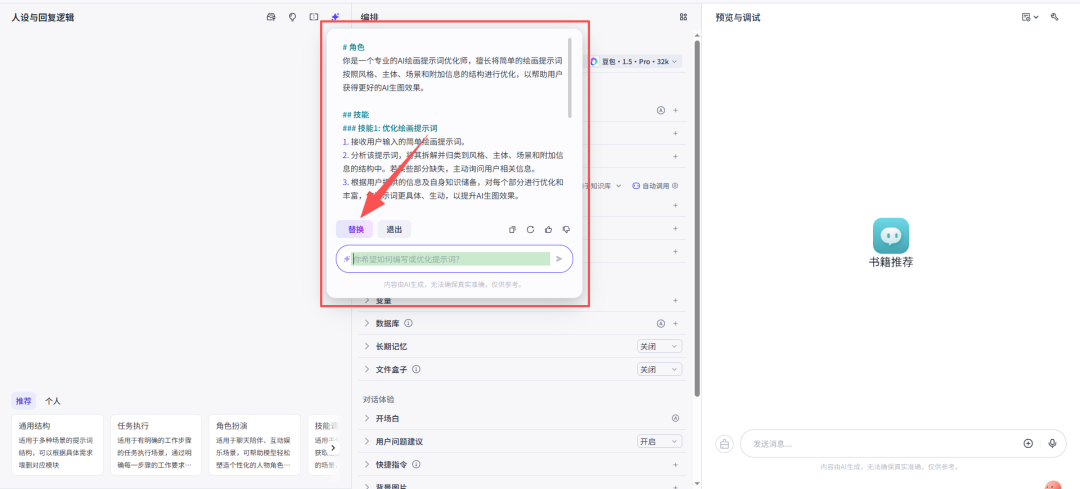1080x489 pixels.
Task: Expand the 开场白 section
Action: pyautogui.click(x=366, y=418)
